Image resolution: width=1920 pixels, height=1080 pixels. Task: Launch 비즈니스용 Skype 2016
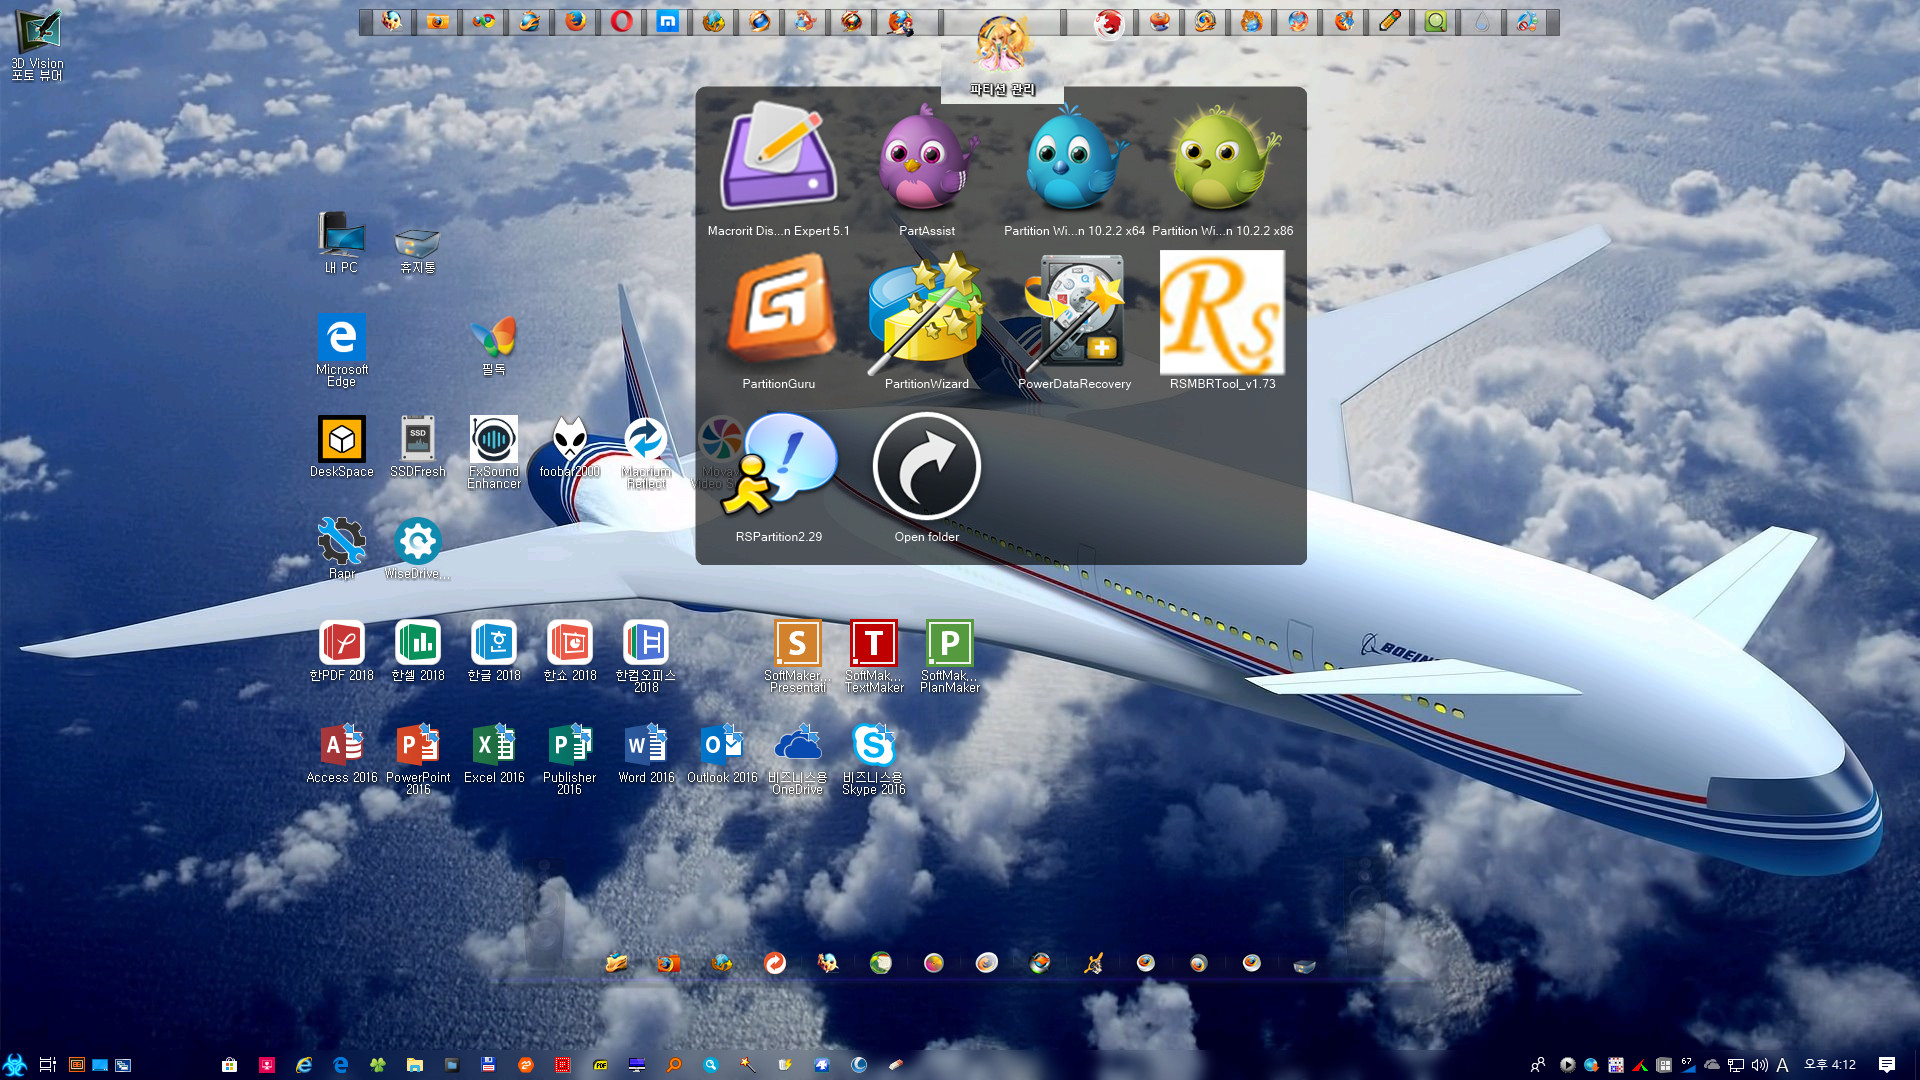point(873,757)
